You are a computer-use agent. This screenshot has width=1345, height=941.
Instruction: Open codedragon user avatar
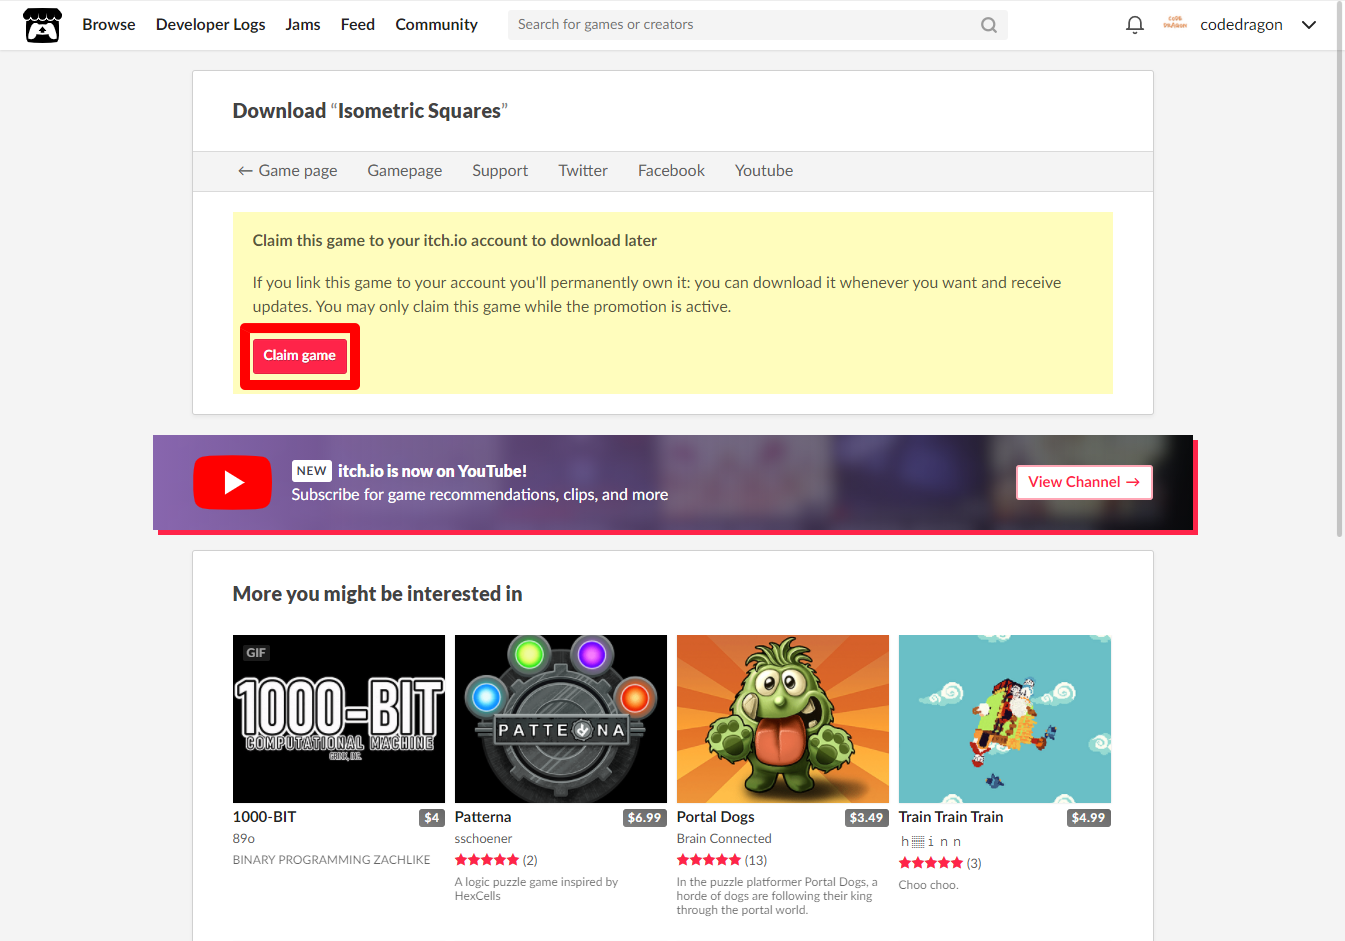(x=1175, y=24)
